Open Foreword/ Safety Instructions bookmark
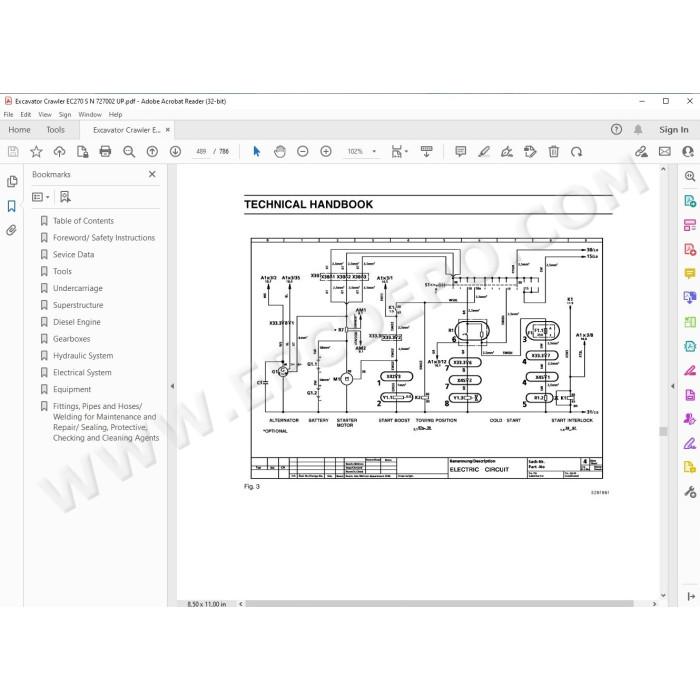This screenshot has height=700, width=700. point(104,238)
